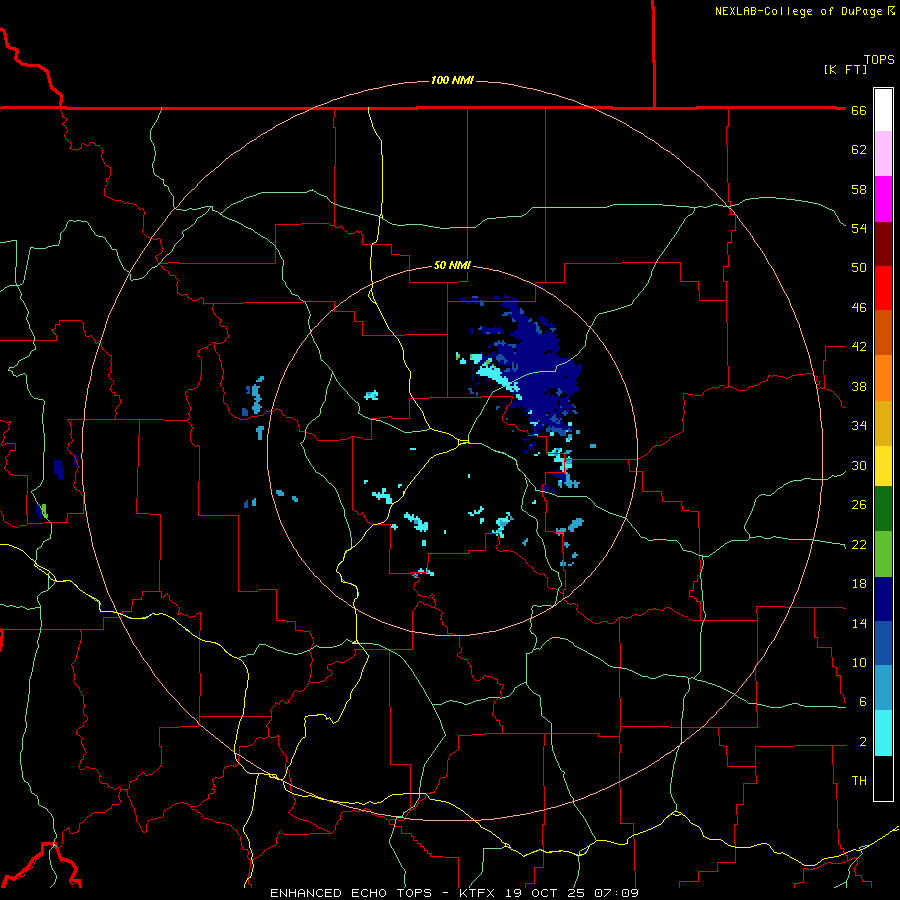
Task: Click the light blue swatch between 10 and 6
Action: point(883,688)
